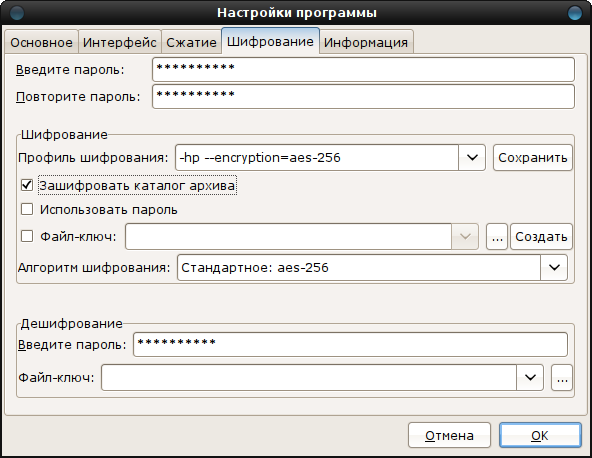The width and height of the screenshot is (592, 458).
Task: Switch to the Основное tab
Action: coord(41,42)
